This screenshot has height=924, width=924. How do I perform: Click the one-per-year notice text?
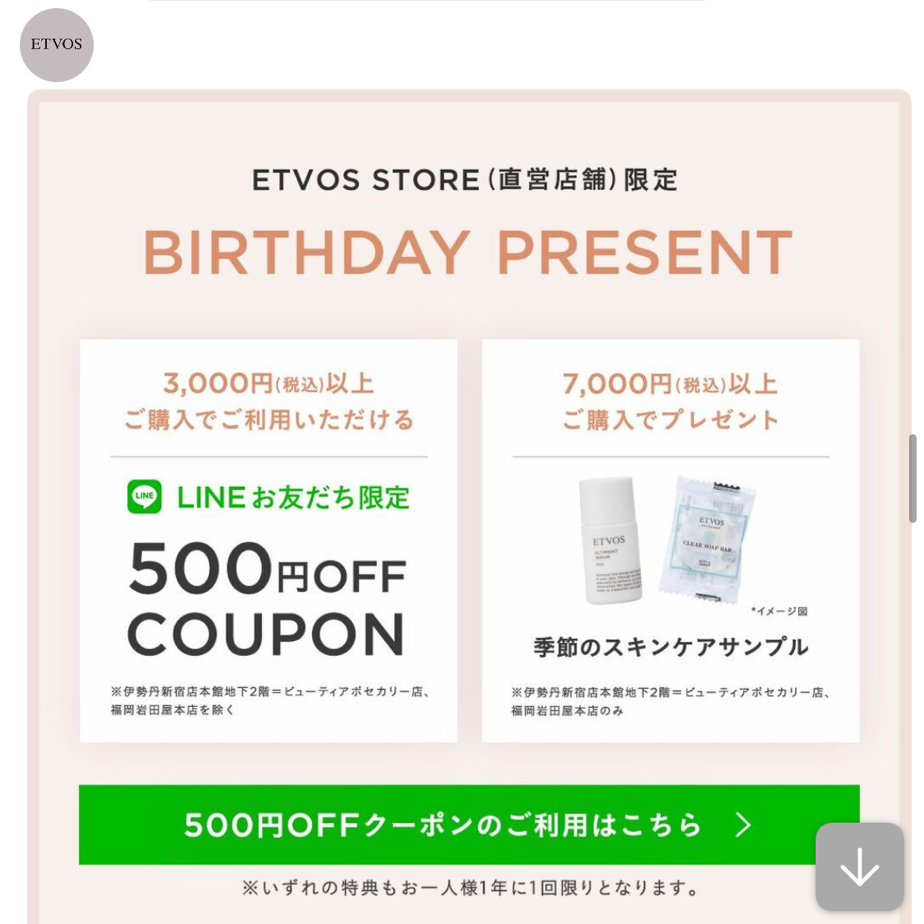click(x=470, y=887)
